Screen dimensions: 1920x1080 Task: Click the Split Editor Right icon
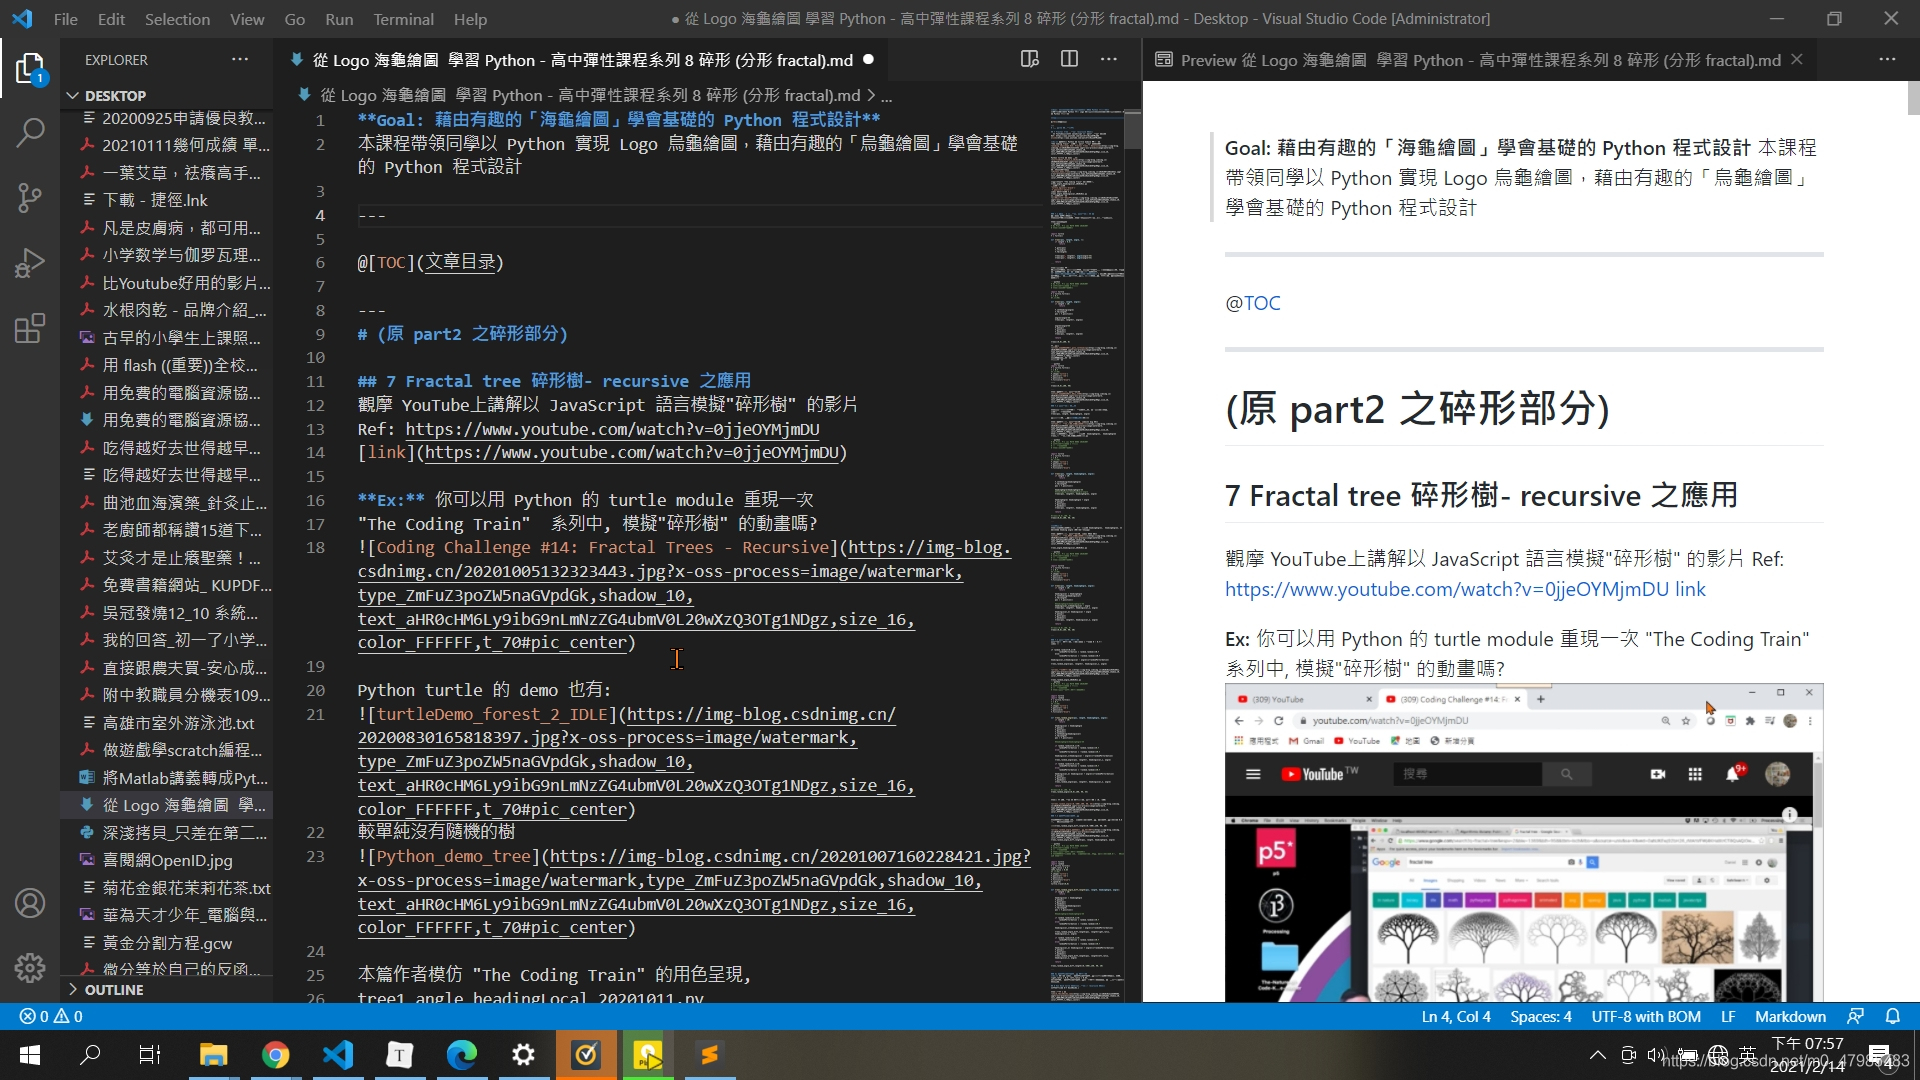click(x=1069, y=59)
